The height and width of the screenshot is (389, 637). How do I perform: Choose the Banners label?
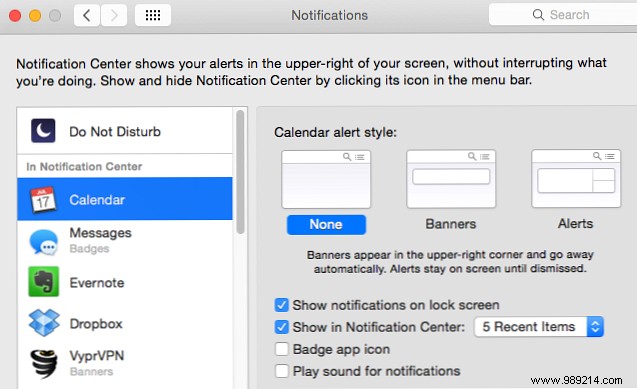pos(451,224)
